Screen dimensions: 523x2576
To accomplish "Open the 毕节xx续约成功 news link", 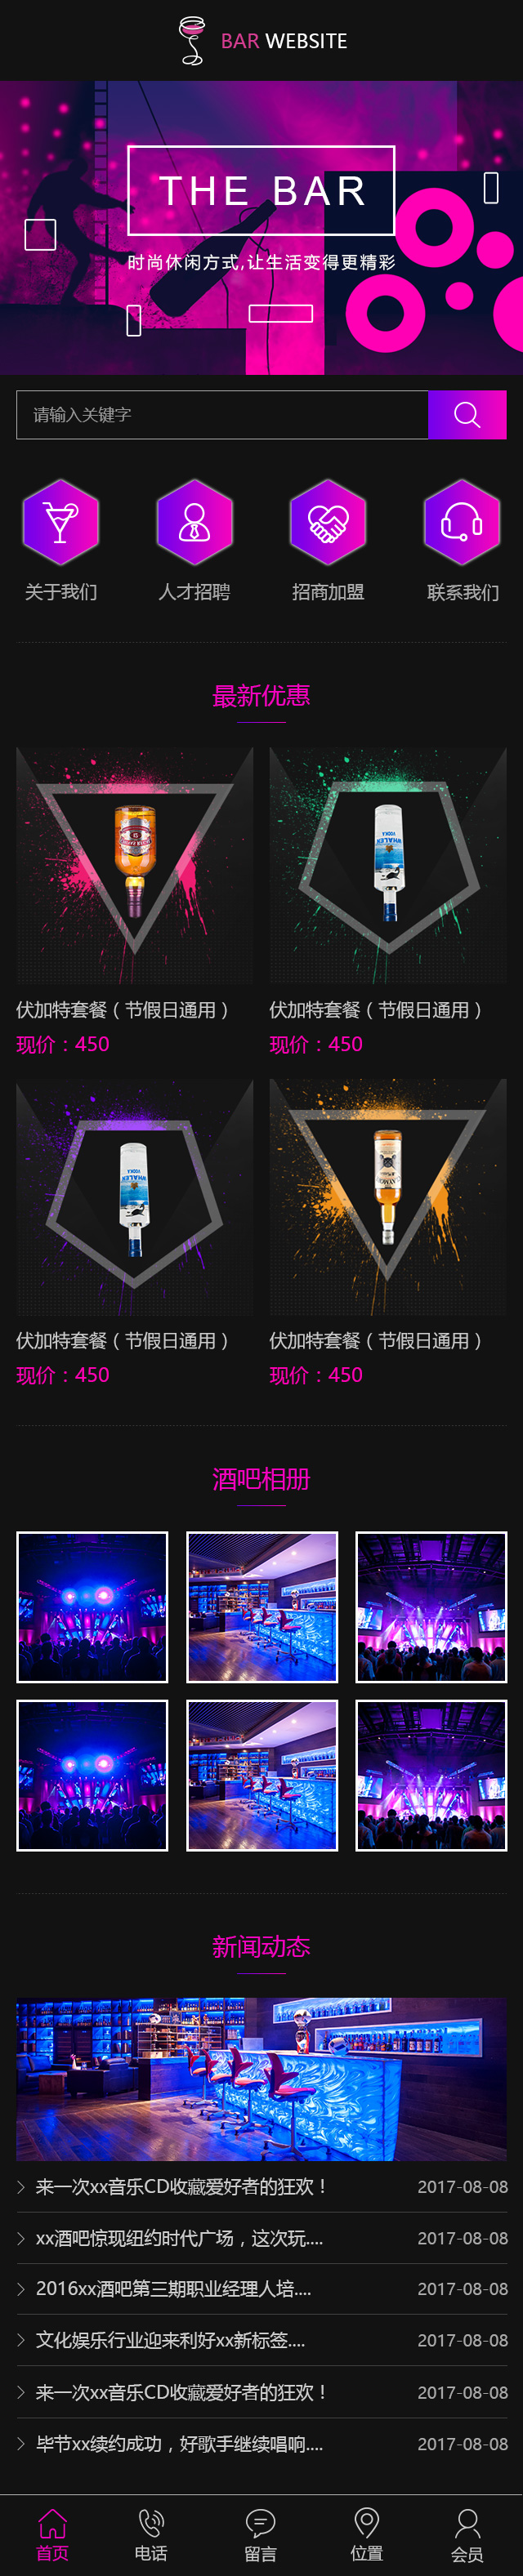I will coord(179,2443).
